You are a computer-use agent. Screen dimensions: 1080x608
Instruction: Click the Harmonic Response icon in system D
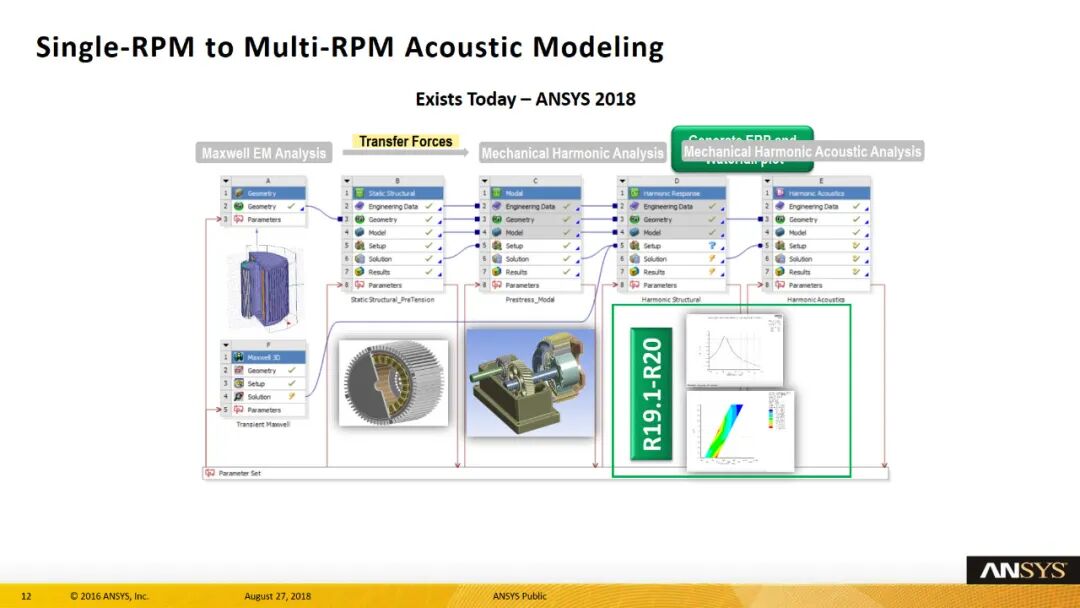634,193
